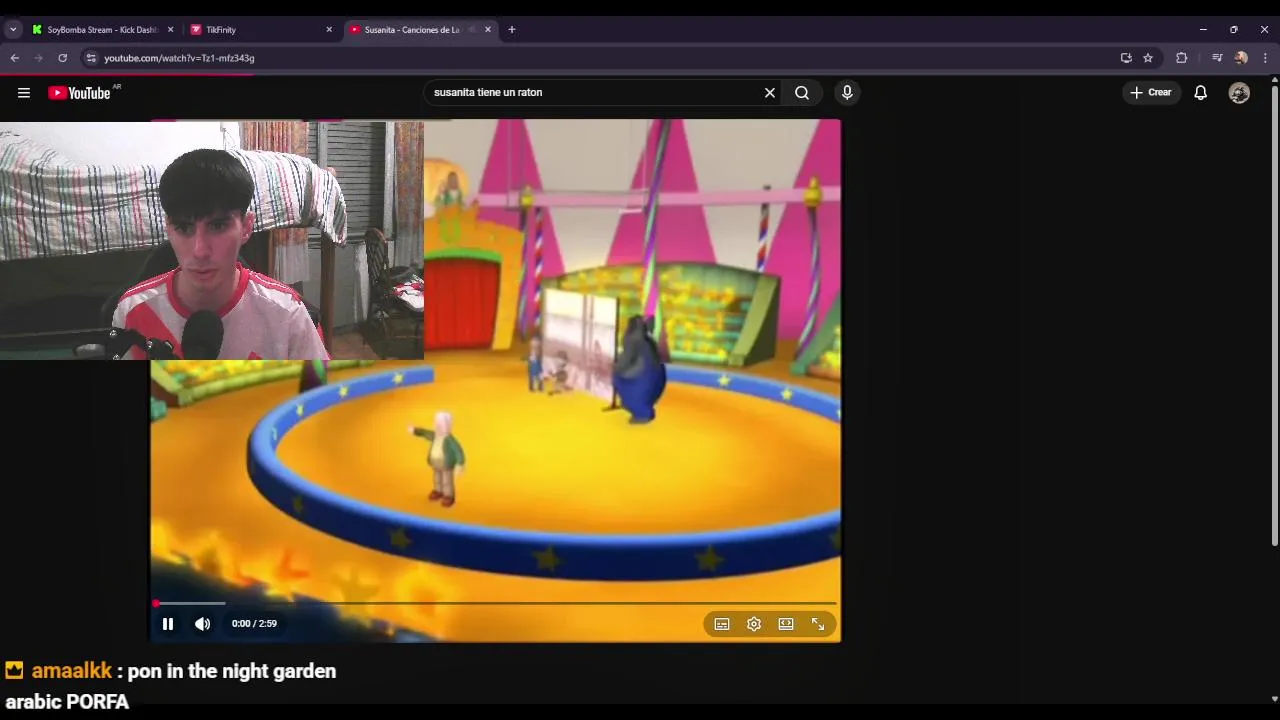1280x720 pixels.
Task: Install app icon in address bar
Action: coord(1126,58)
